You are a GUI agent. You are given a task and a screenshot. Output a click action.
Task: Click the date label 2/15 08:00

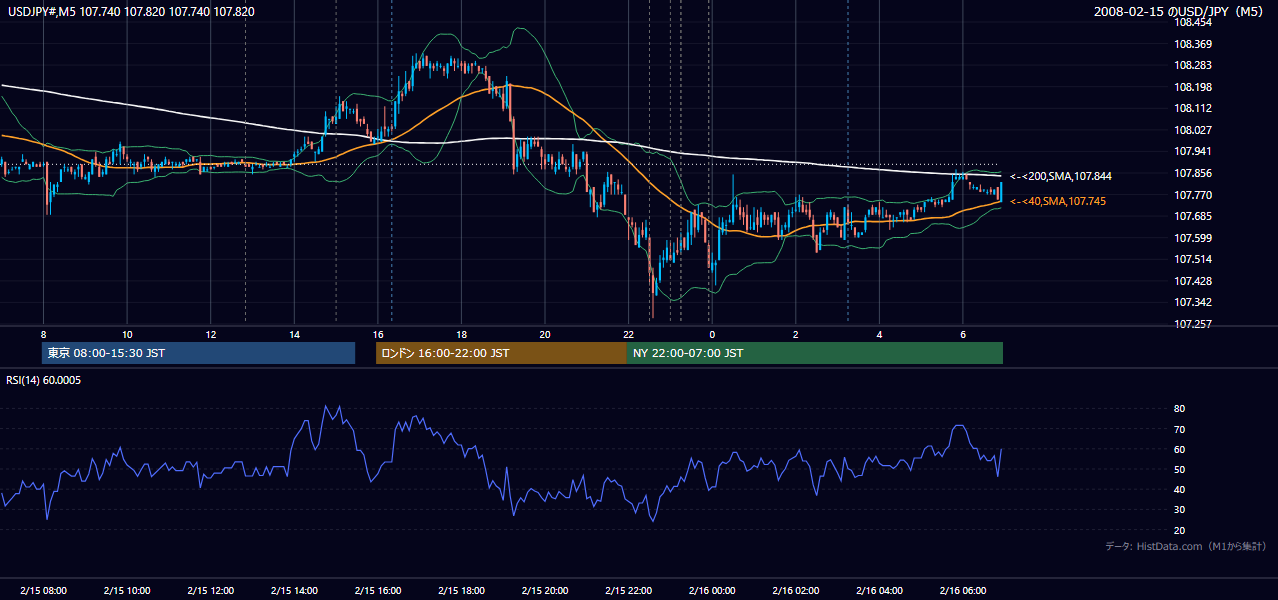click(x=43, y=591)
